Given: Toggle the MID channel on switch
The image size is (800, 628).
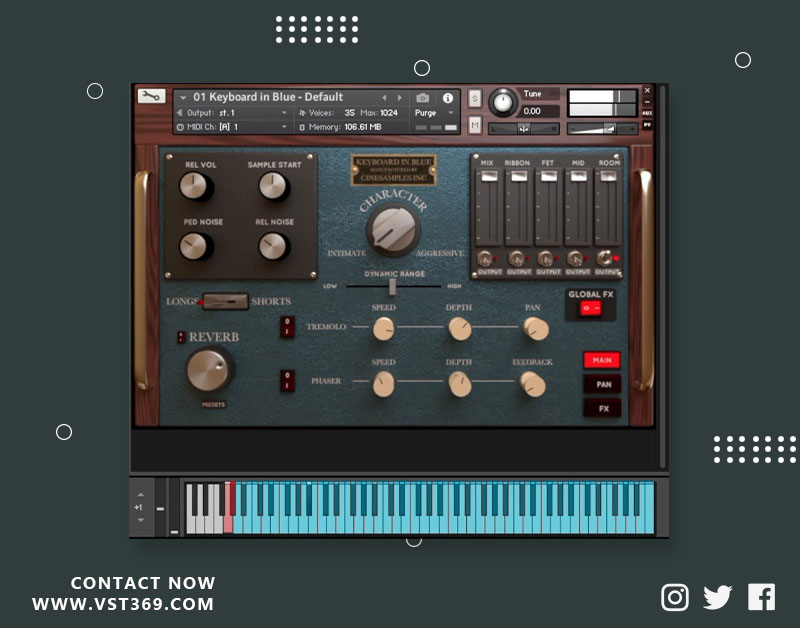Looking at the screenshot, I should pos(575,259).
